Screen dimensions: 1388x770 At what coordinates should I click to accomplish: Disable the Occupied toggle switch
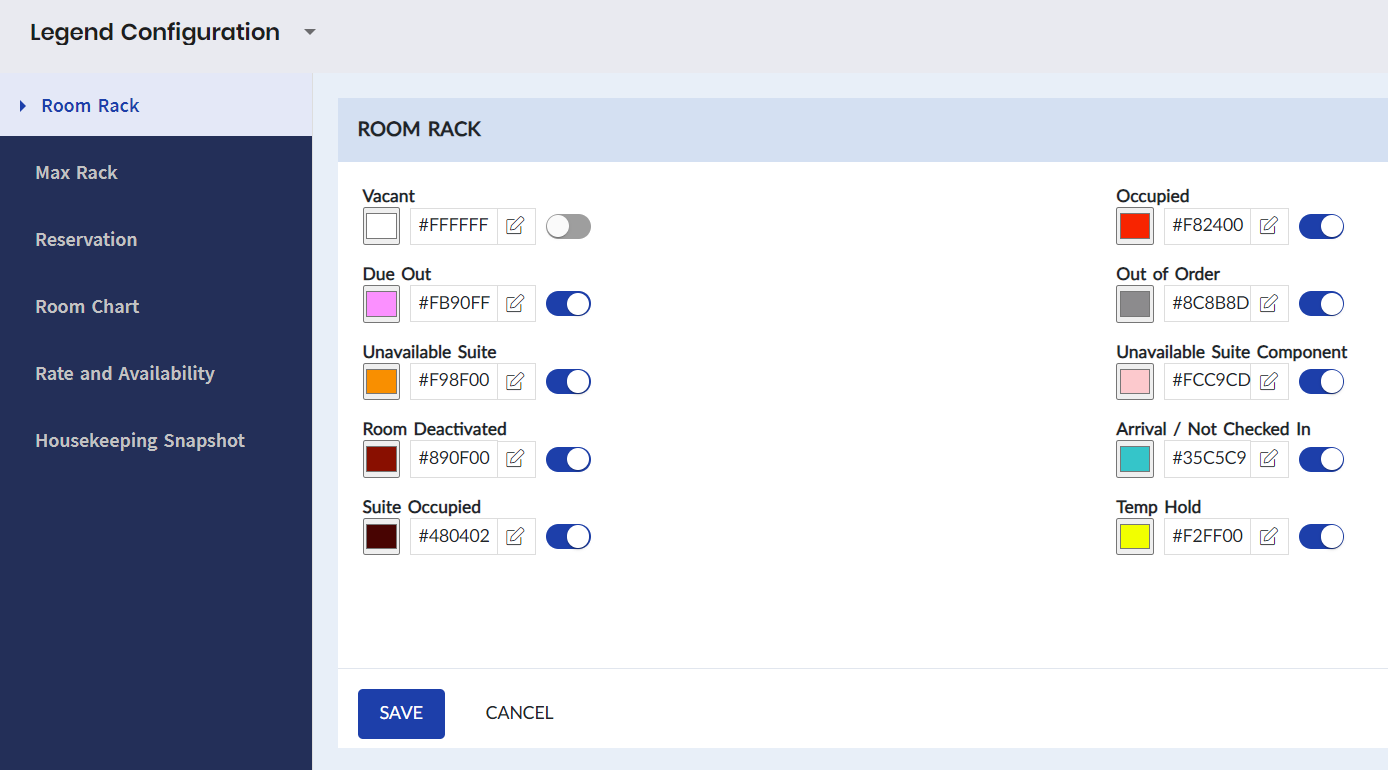click(x=1321, y=226)
